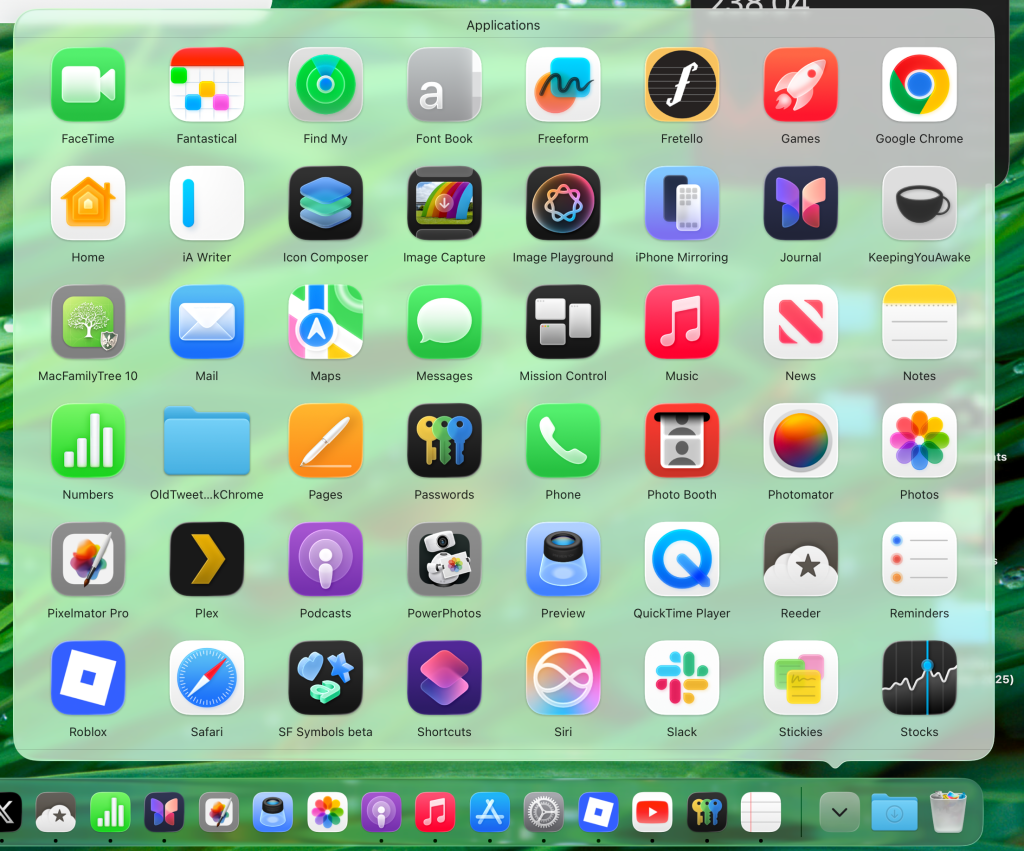Open the Stocks app
This screenshot has width=1024, height=851.
pyautogui.click(x=919, y=678)
